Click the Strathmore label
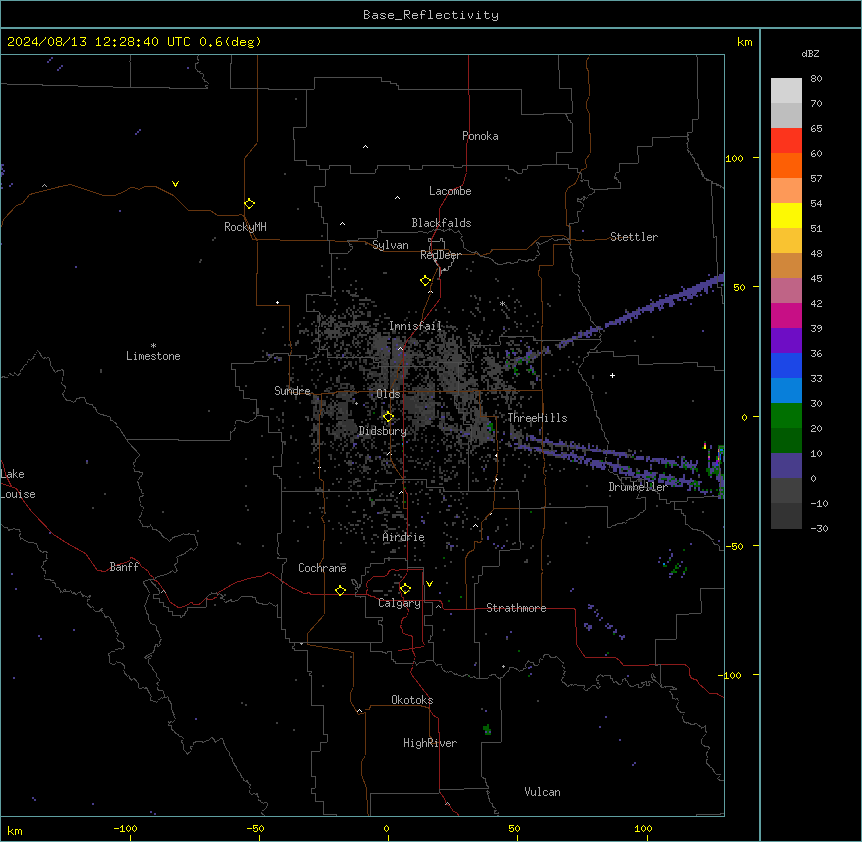The height and width of the screenshot is (842, 862). pos(516,608)
